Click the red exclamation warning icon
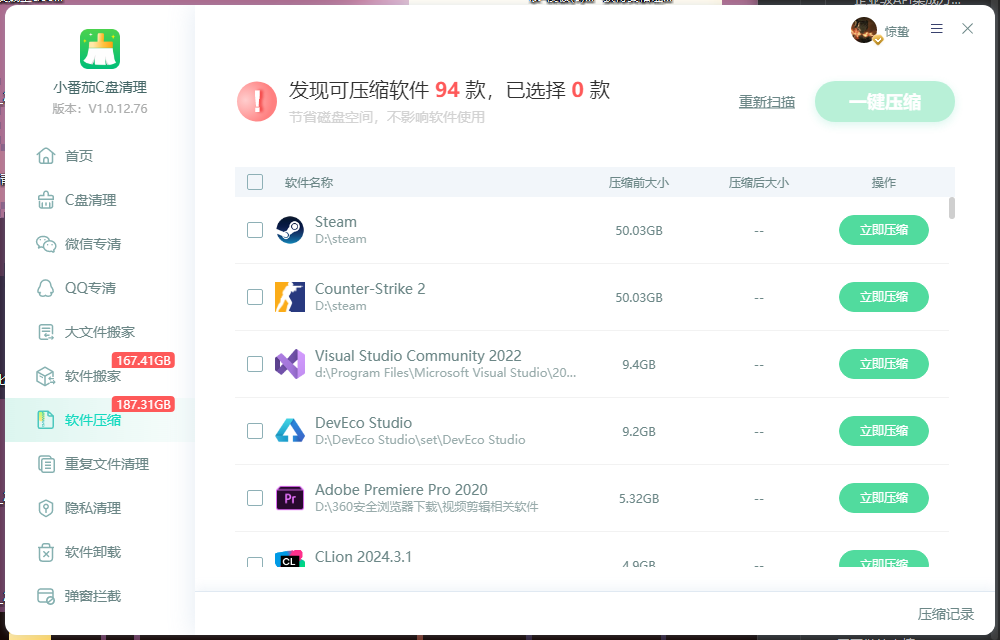 (257, 101)
